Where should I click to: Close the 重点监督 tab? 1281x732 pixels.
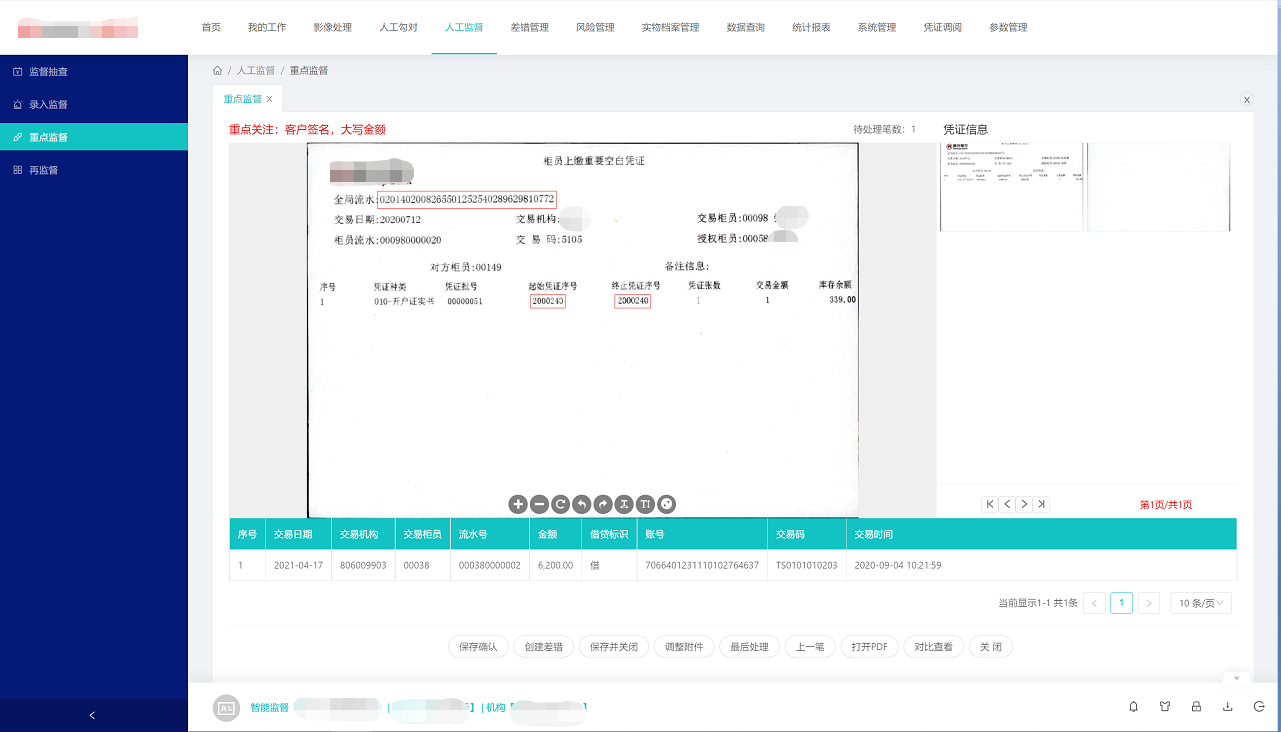coord(269,99)
